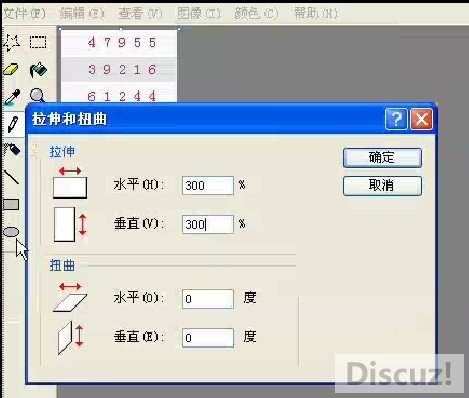469x398 pixels.
Task: Select the rectangular selection tool
Action: tap(38, 42)
